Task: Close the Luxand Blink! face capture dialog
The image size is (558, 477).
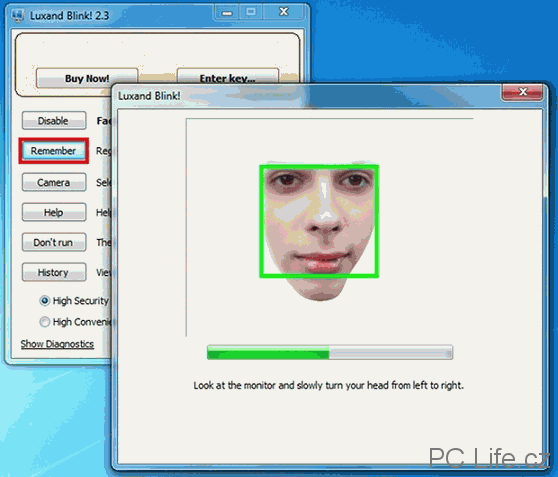Action: pos(522,92)
